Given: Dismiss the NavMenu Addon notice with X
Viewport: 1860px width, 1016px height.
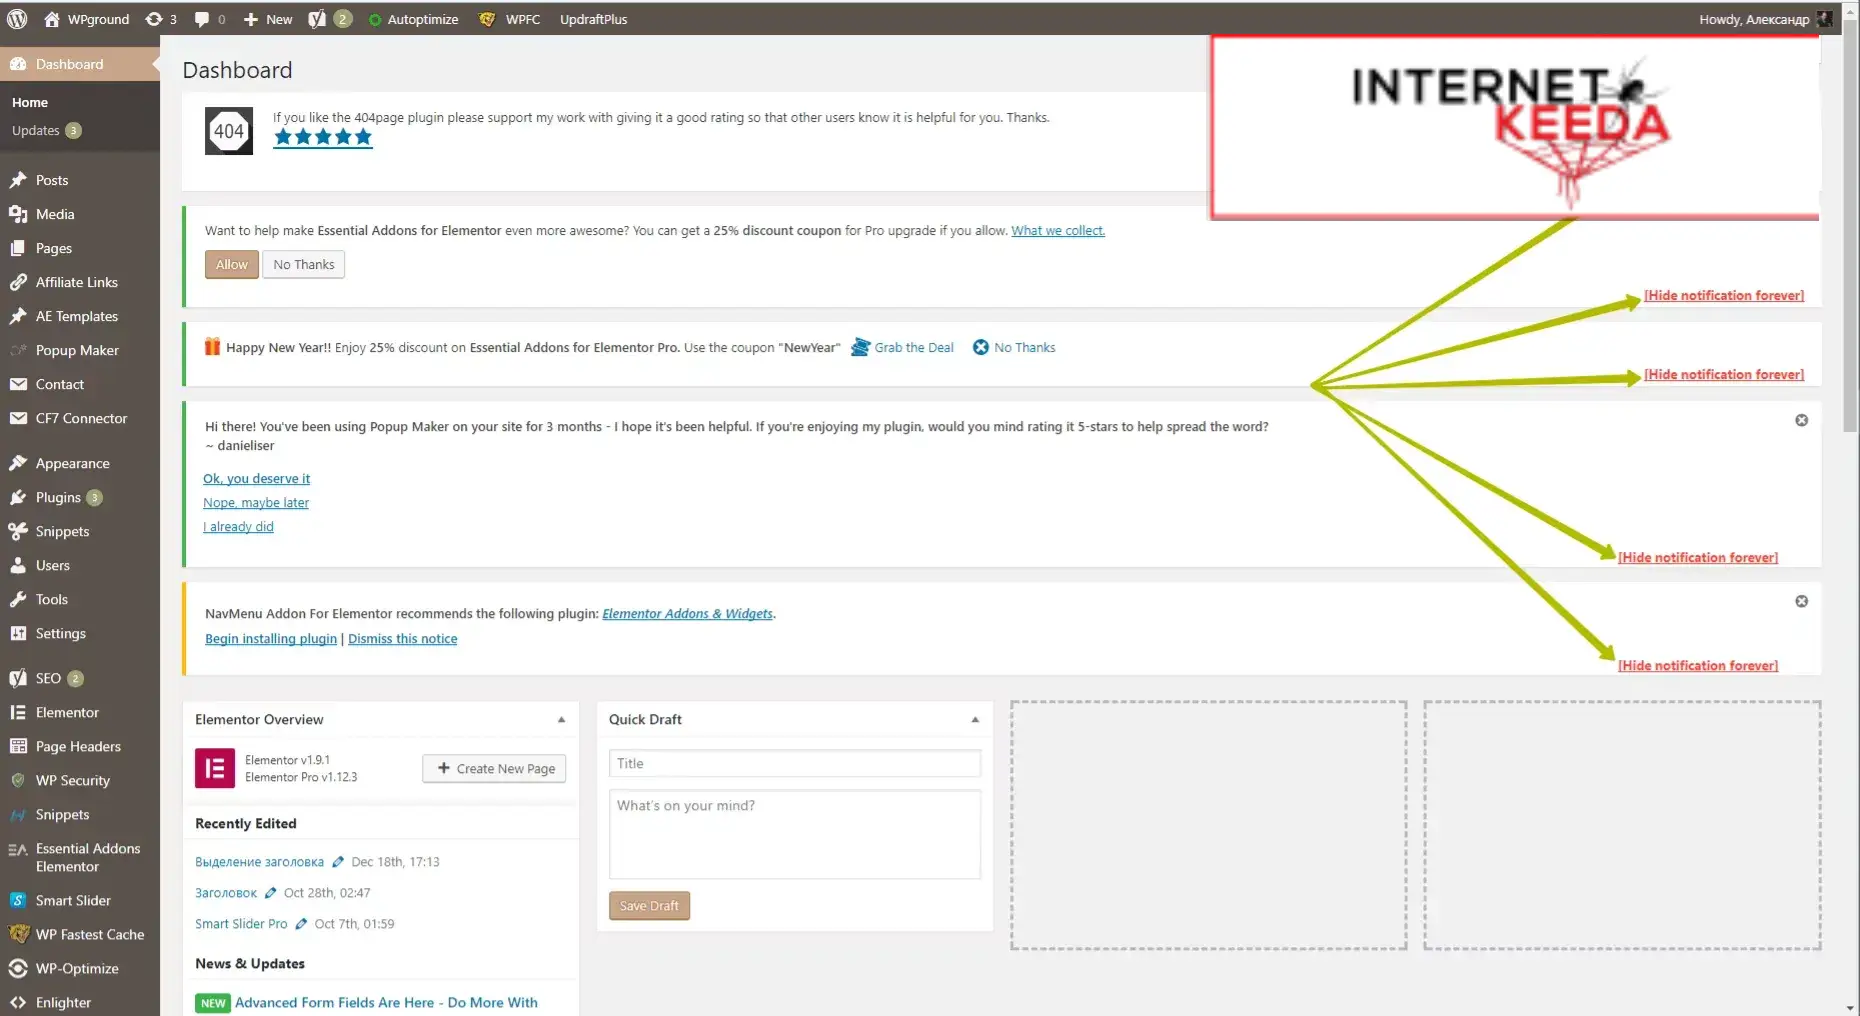Looking at the screenshot, I should [x=1801, y=601].
